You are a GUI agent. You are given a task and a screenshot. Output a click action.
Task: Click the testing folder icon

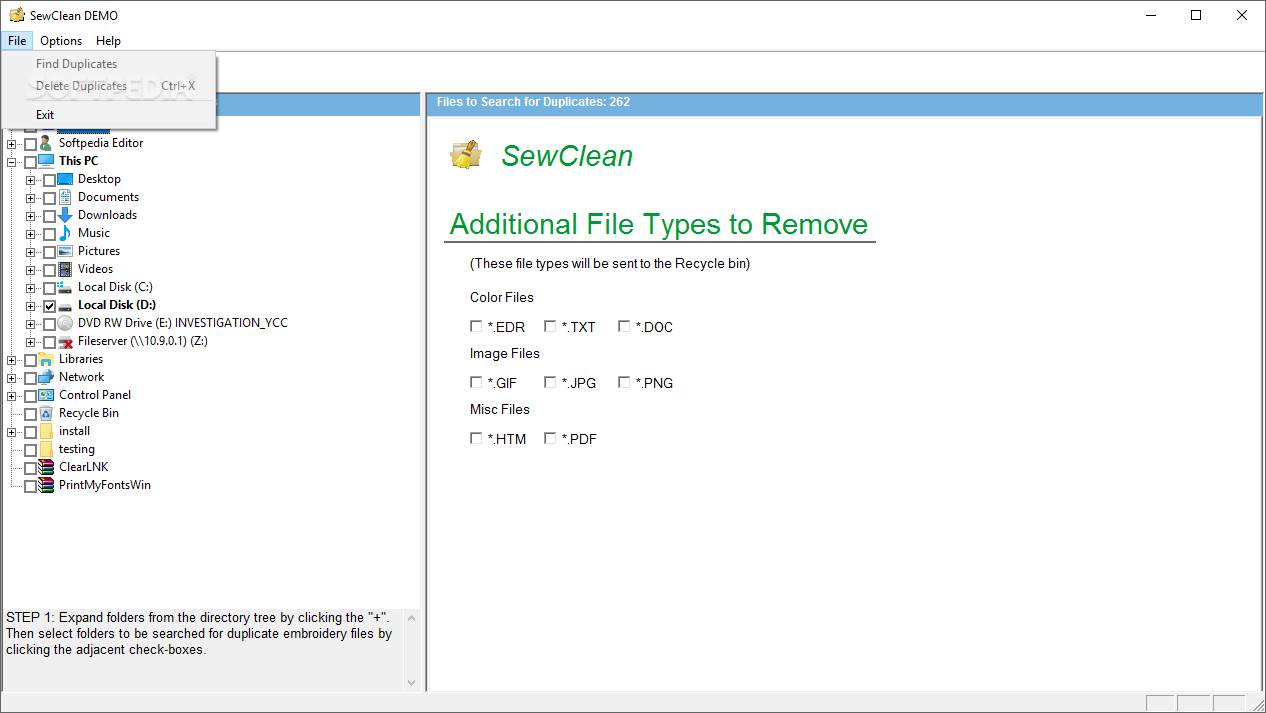pos(46,449)
